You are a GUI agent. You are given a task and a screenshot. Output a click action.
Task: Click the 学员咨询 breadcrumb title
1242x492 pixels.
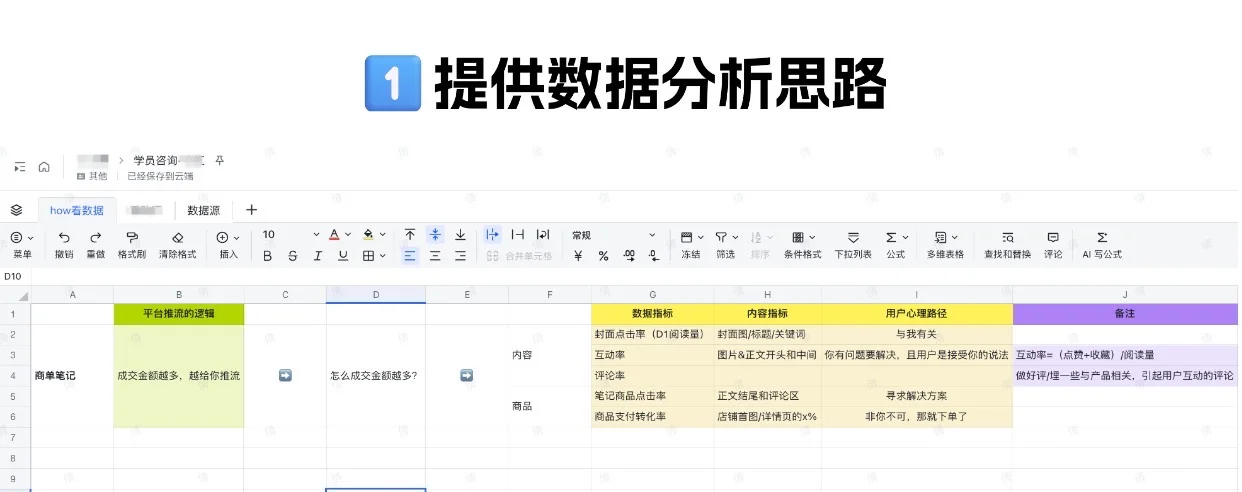[155, 160]
